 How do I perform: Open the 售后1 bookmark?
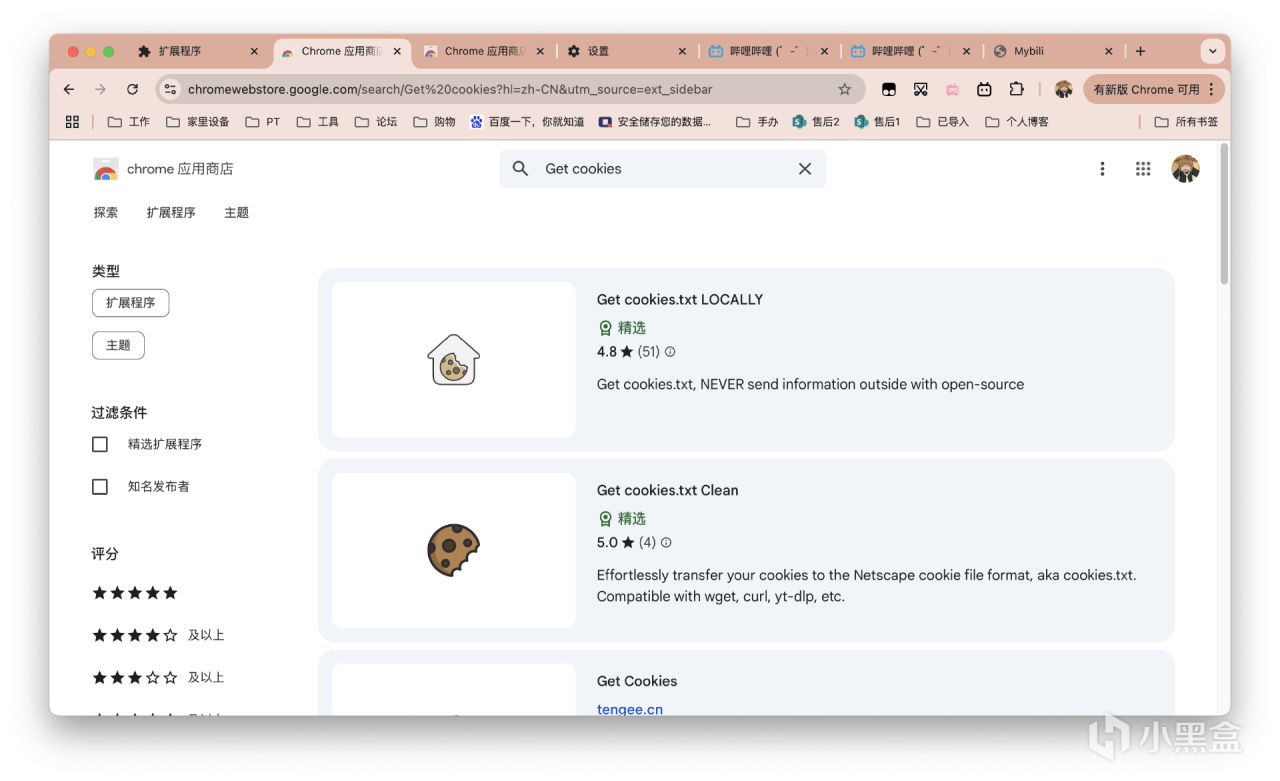877,122
